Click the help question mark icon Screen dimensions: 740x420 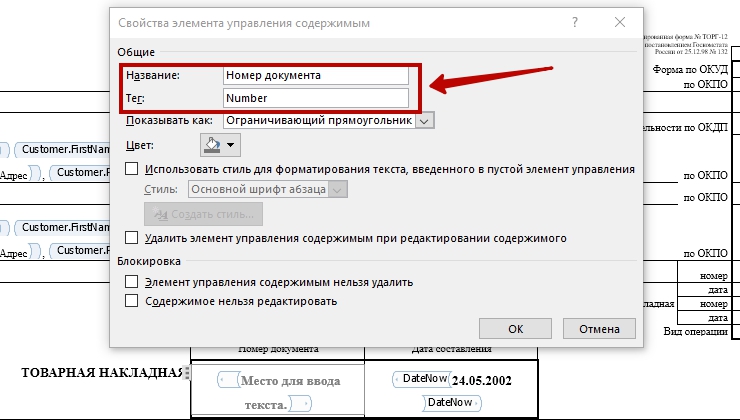[574, 22]
